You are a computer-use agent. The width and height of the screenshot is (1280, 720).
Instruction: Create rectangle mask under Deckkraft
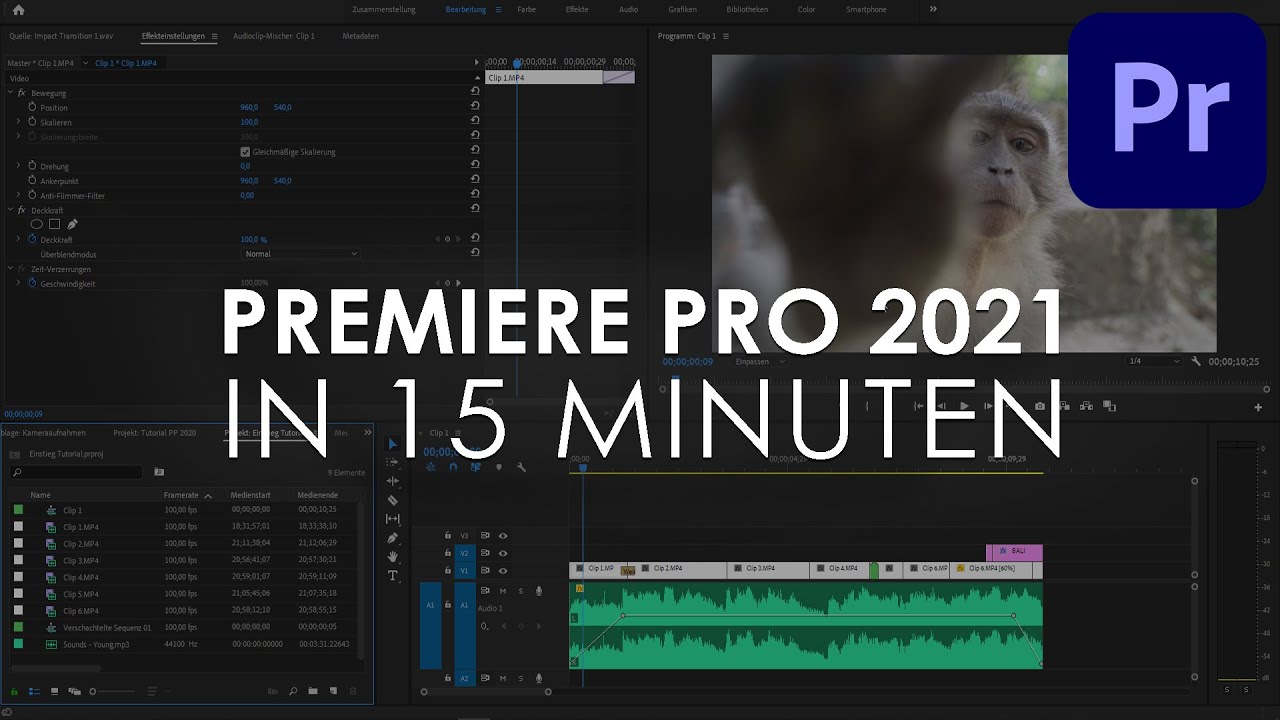point(54,224)
